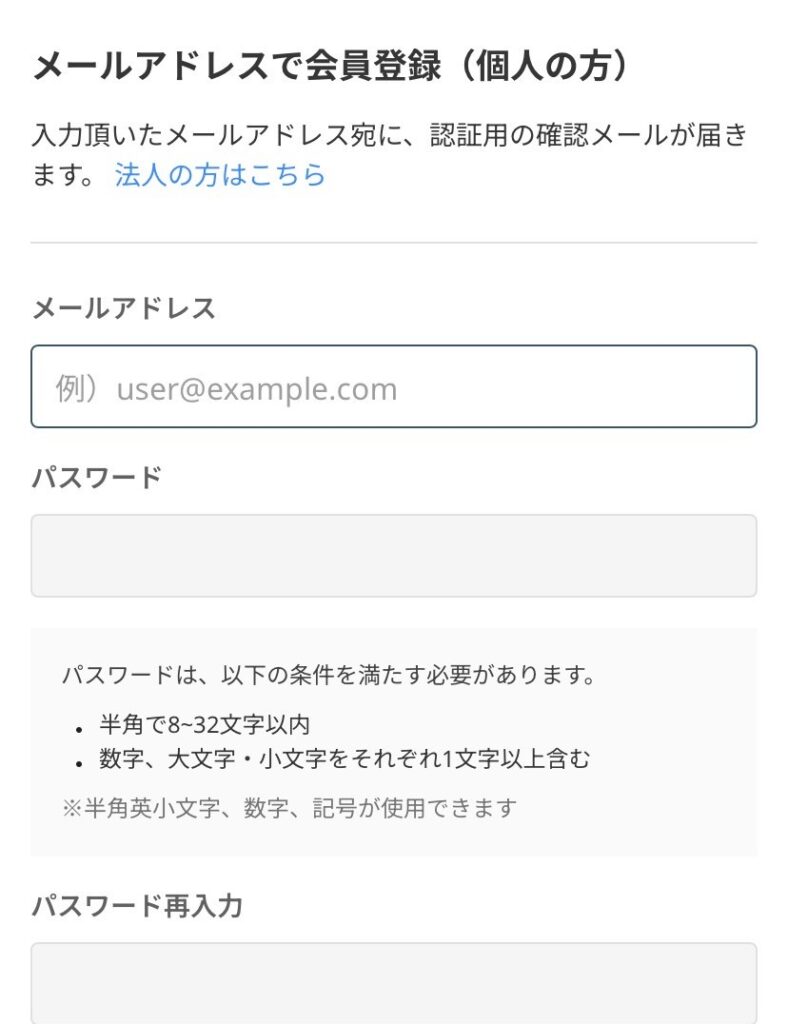
Task: Click the 例）user@example.com placeholder text
Action: pyautogui.click(x=226, y=388)
